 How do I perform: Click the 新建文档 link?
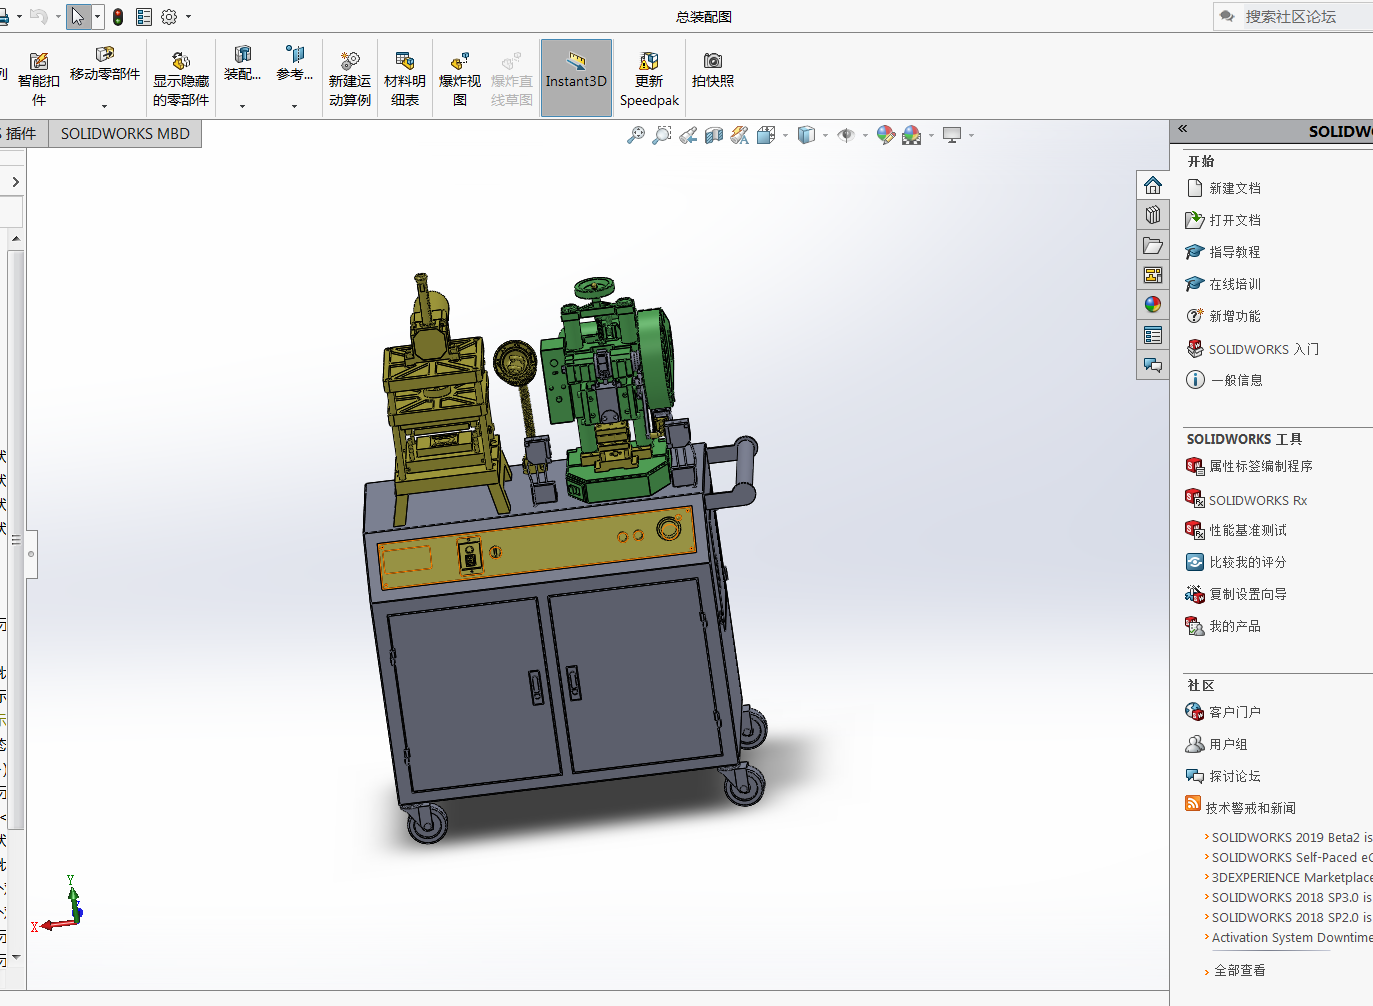[x=1234, y=188]
